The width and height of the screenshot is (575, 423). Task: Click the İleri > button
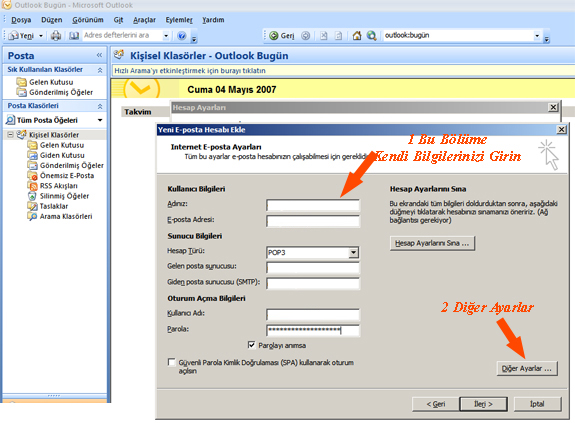[x=483, y=404]
